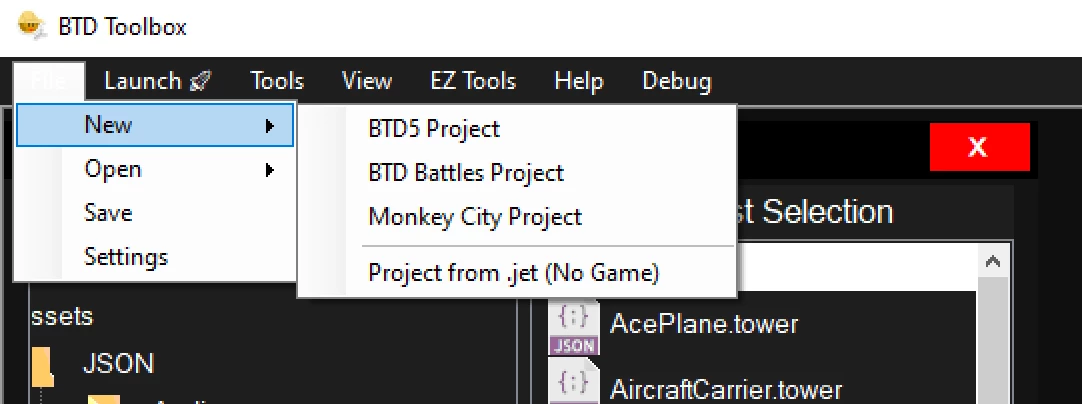Viewport: 1082px width, 404px height.
Task: Open the EZ Tools menu
Action: [x=473, y=81]
